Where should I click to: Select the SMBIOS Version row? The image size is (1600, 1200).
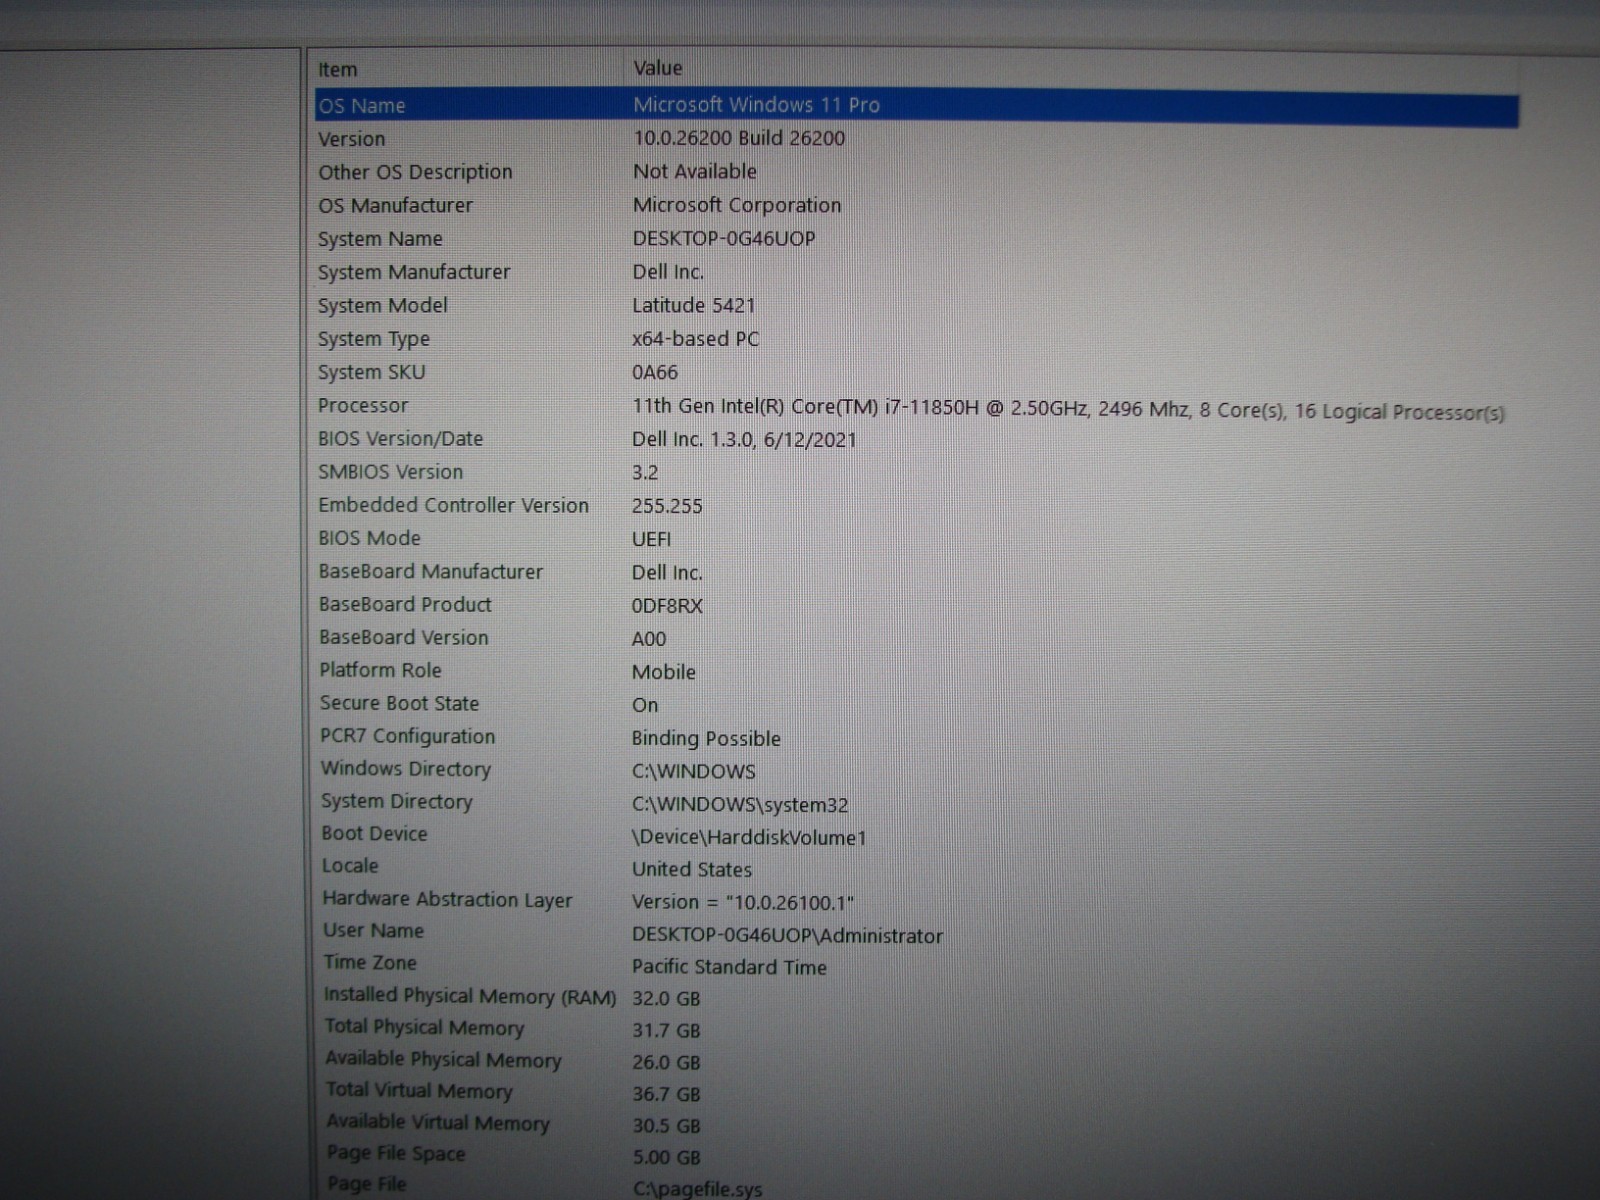coord(391,472)
